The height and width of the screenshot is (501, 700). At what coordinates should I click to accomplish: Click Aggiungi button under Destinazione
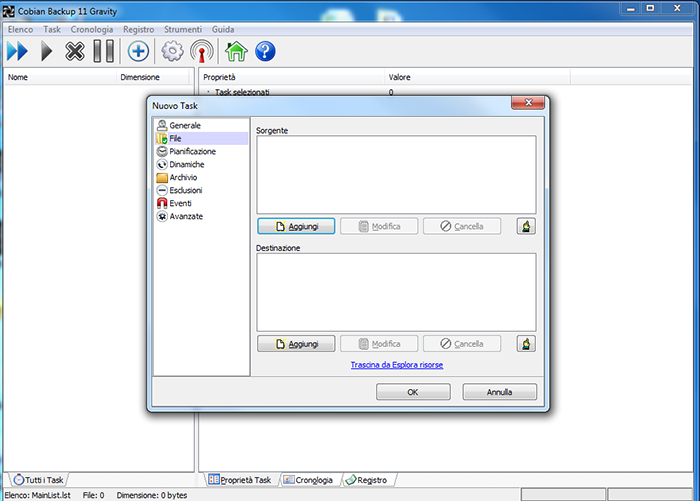click(296, 344)
